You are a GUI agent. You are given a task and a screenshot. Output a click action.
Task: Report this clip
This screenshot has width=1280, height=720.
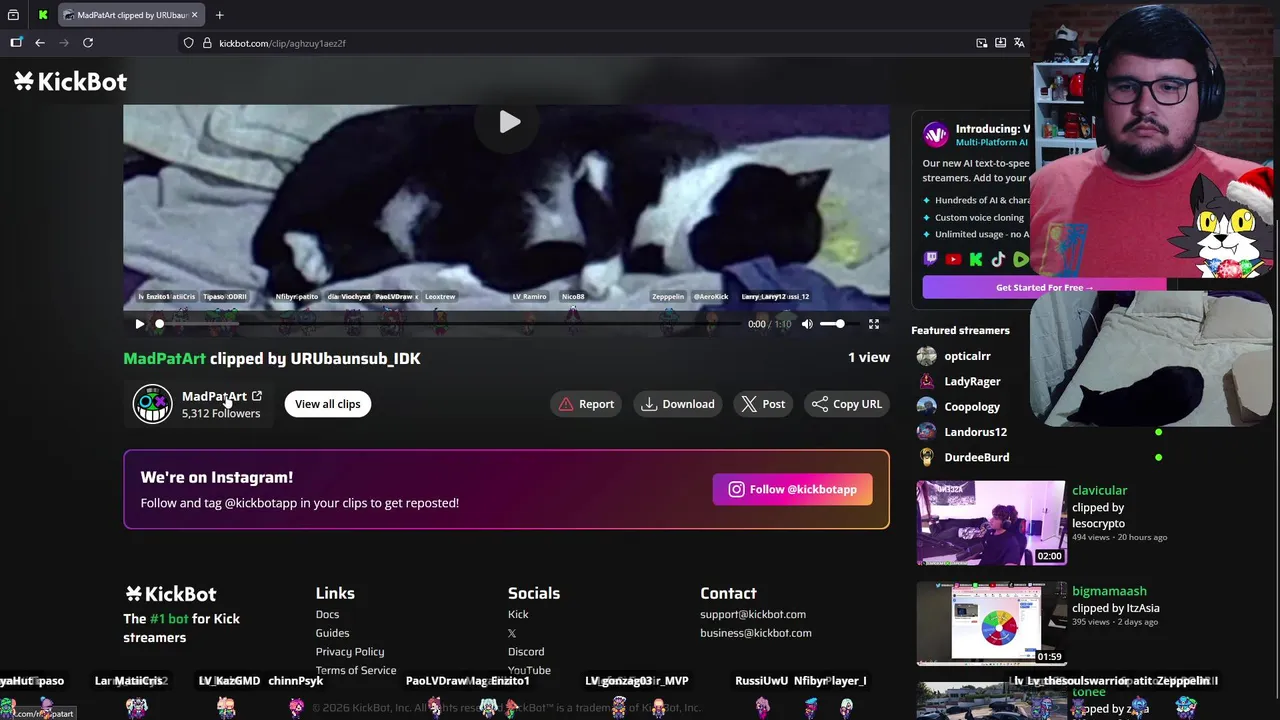coord(586,404)
